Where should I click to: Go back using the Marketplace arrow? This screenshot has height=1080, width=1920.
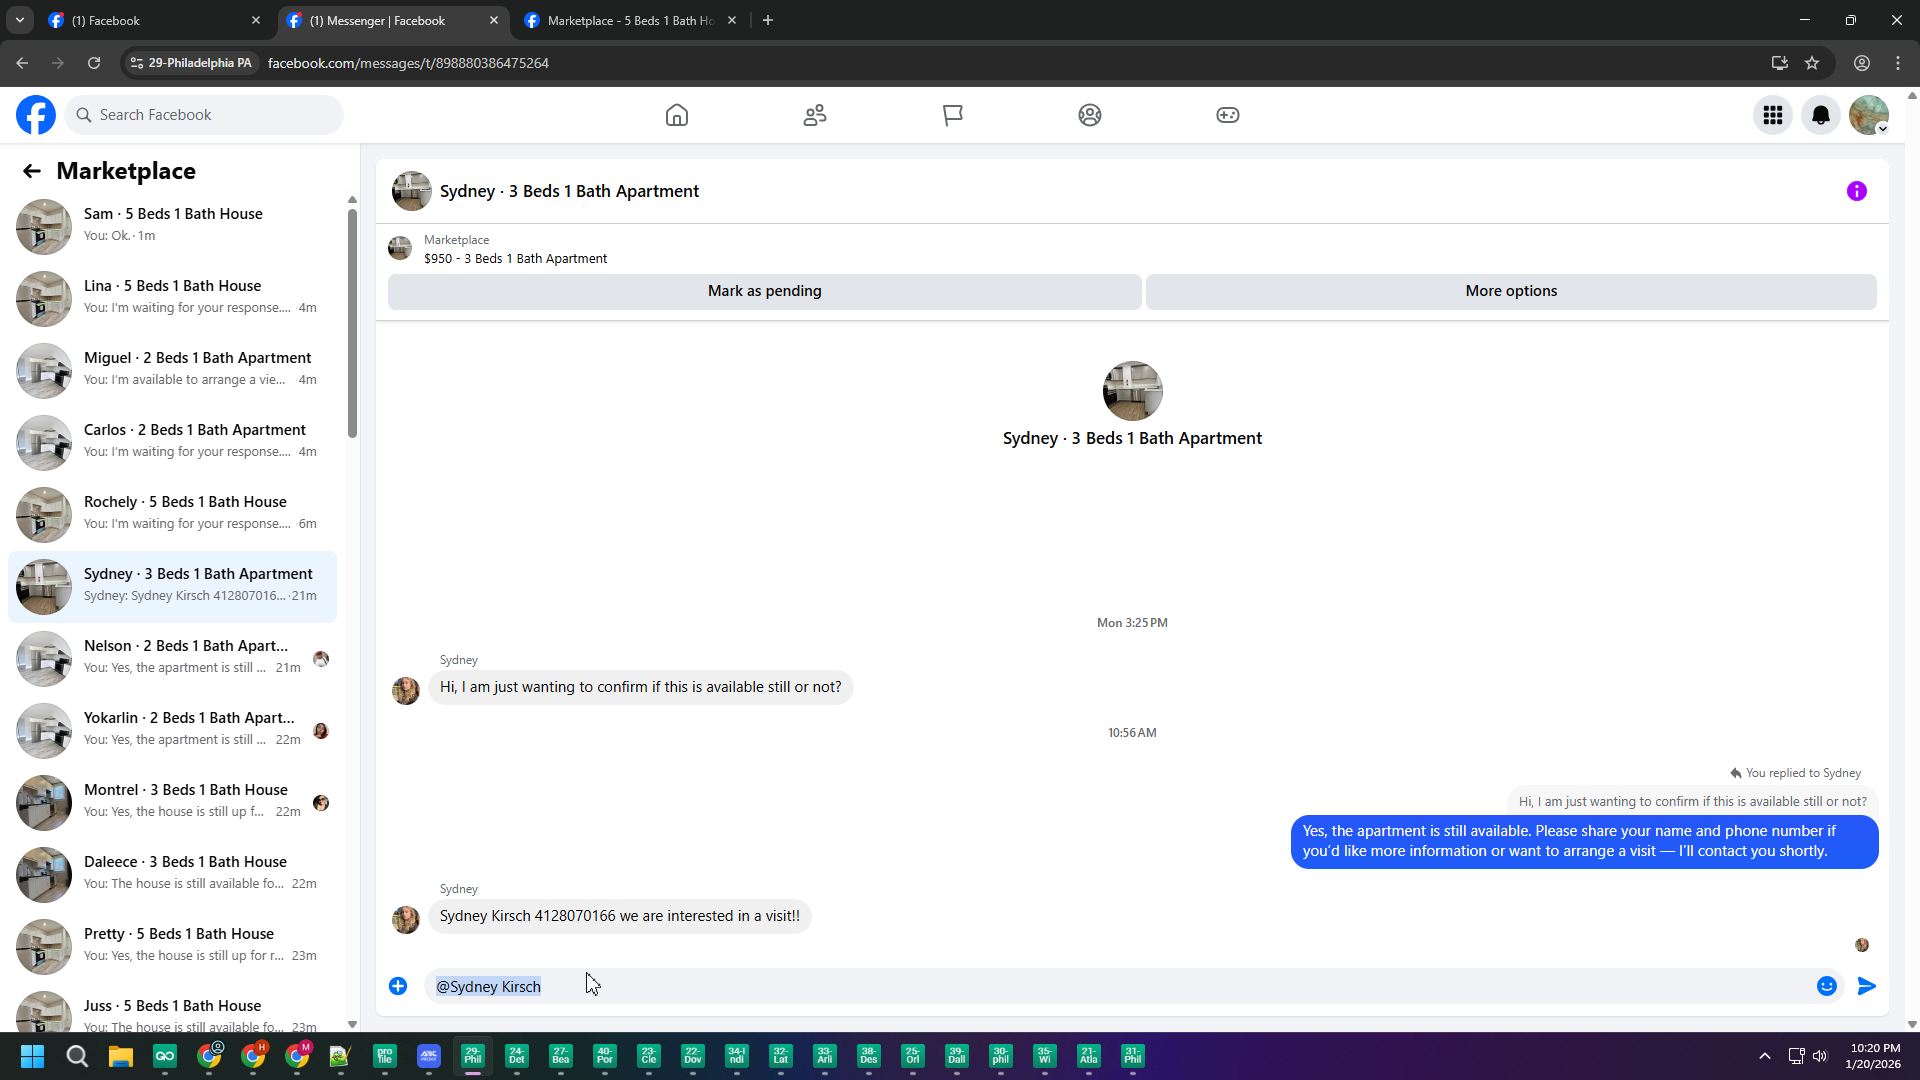click(32, 171)
